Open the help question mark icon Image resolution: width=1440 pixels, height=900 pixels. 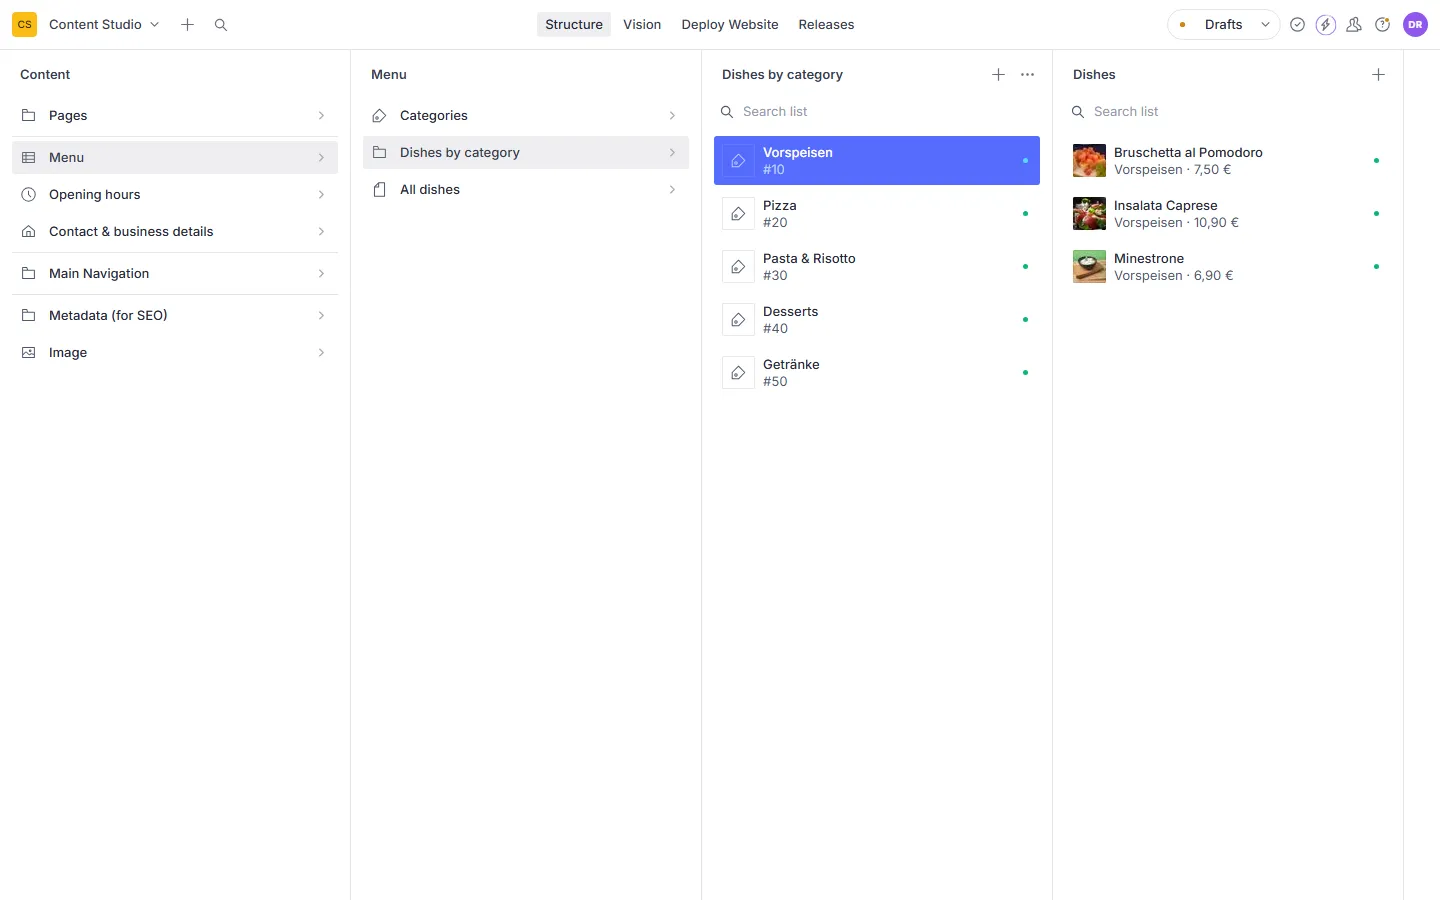(x=1383, y=25)
